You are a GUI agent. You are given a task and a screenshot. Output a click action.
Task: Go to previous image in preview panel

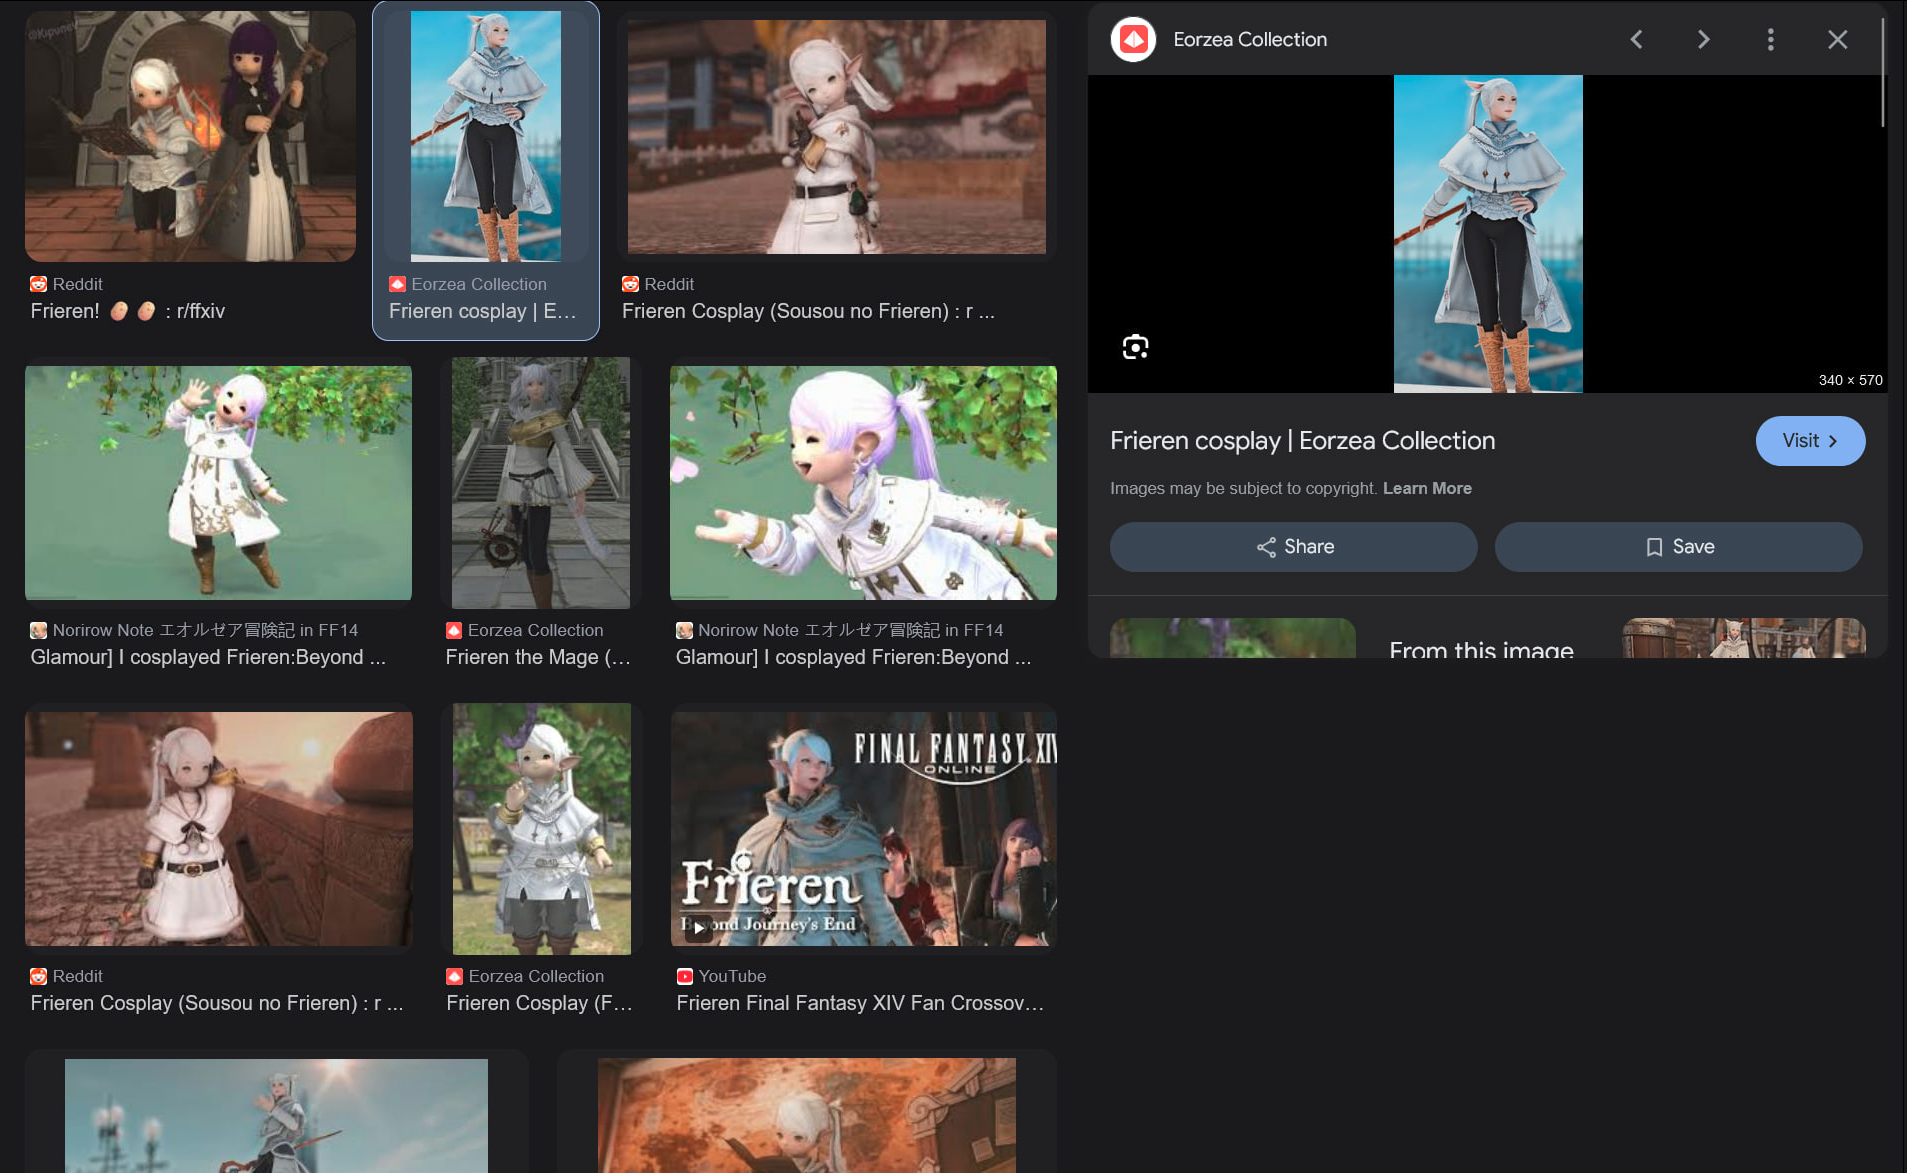tap(1636, 39)
